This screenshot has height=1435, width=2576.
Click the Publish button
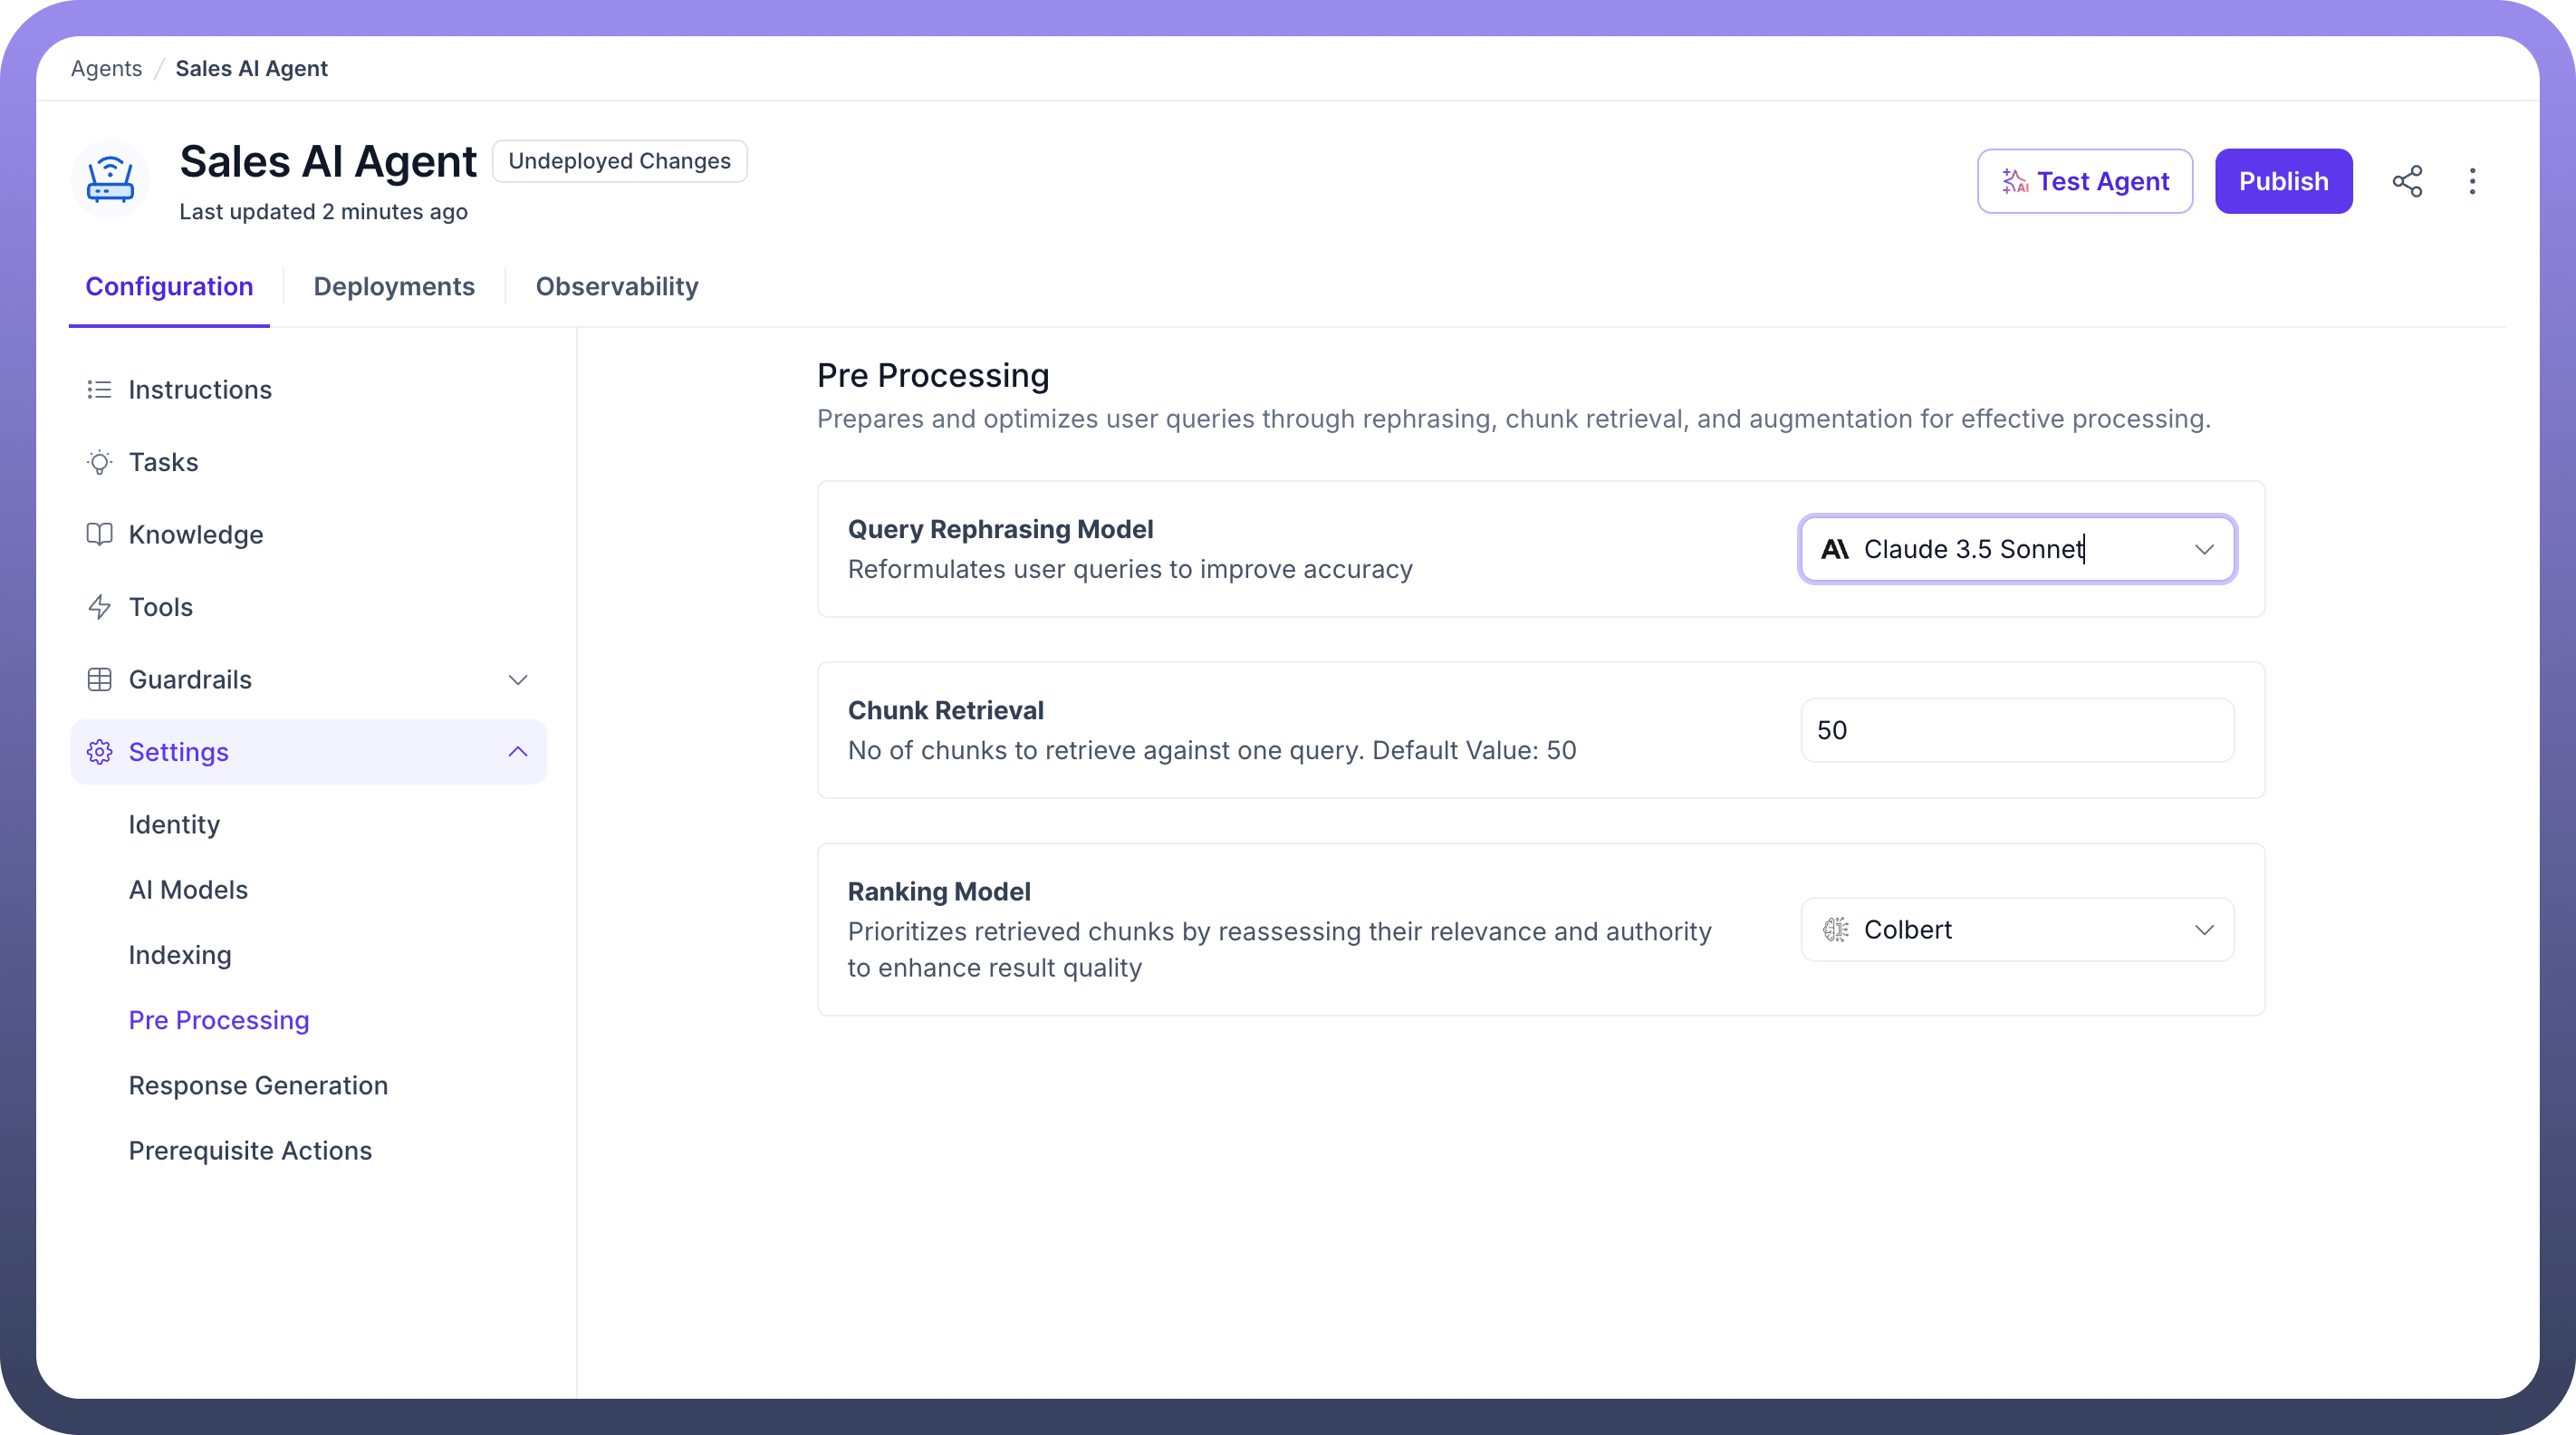tap(2283, 181)
